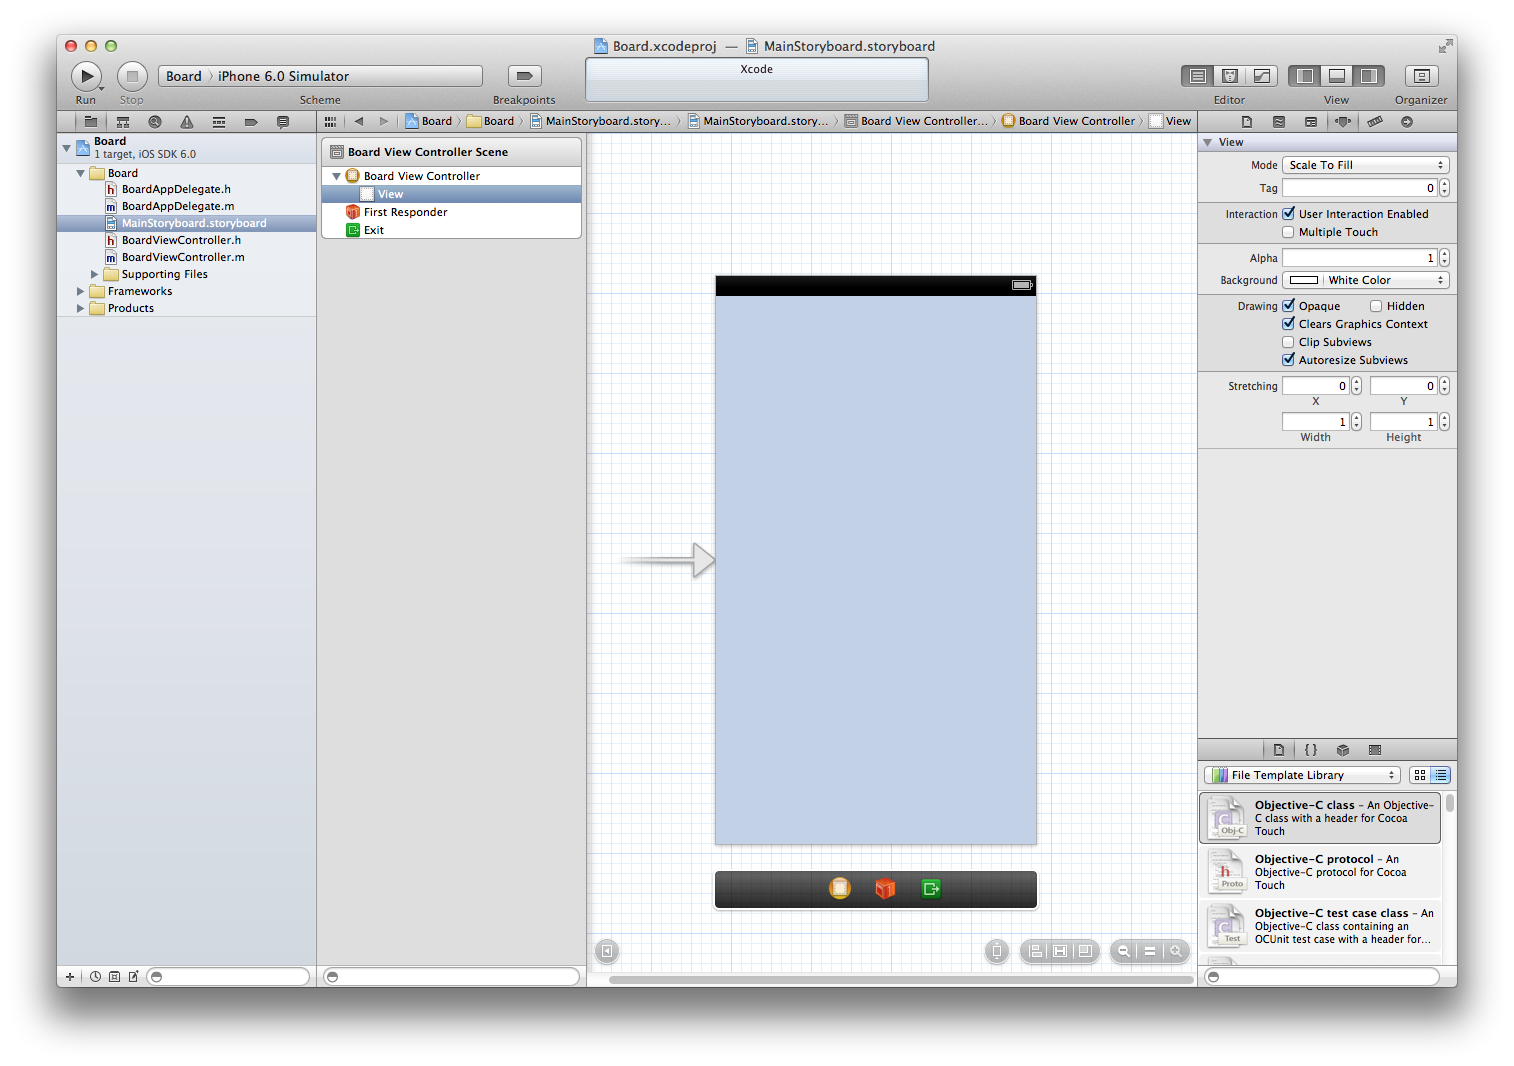Screen dimensions: 1514x1066
Task: Switch the library to icon grid view
Action: coord(1420,775)
